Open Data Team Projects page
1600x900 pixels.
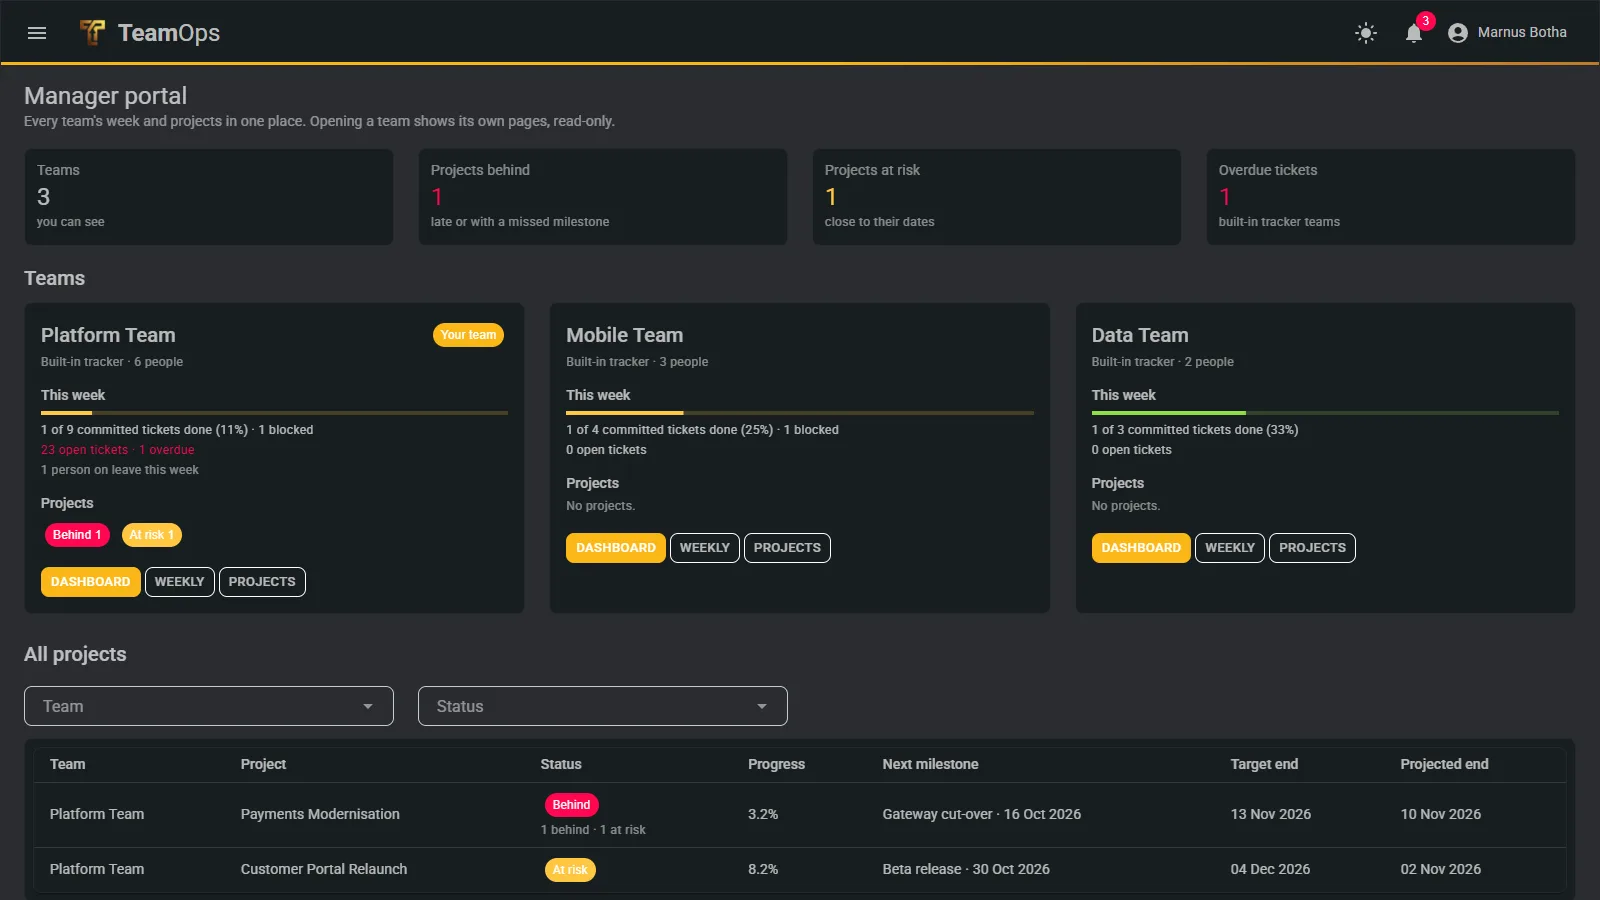(x=1312, y=548)
